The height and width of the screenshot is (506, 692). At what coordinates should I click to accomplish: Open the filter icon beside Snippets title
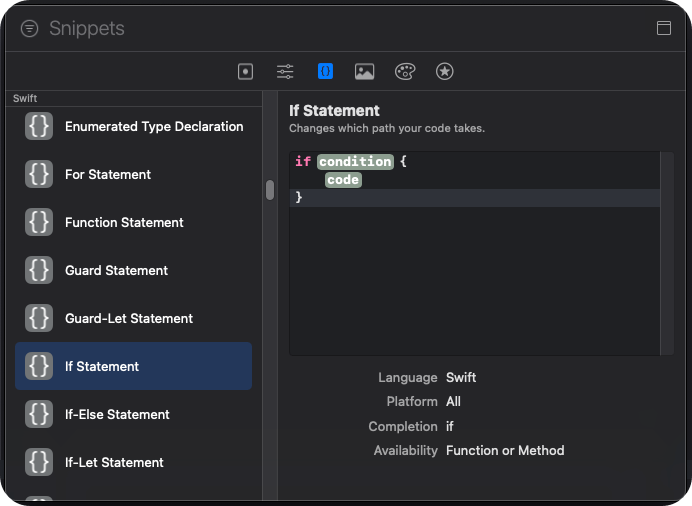tap(30, 29)
